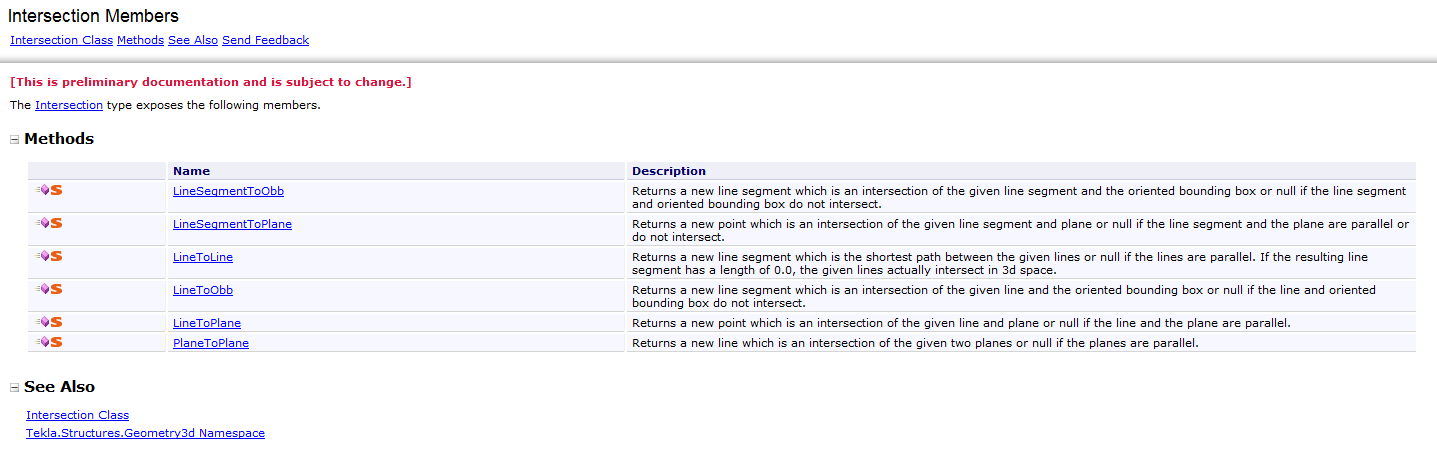Open the LineSegmentToPlane method page
The height and width of the screenshot is (451, 1437).
[232, 224]
